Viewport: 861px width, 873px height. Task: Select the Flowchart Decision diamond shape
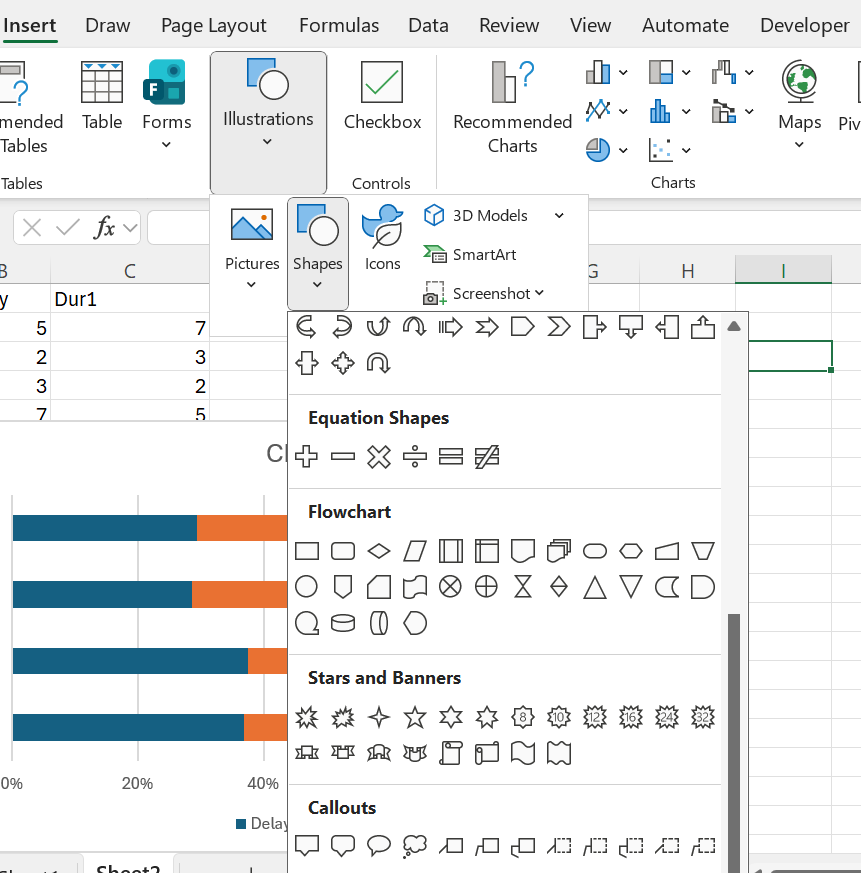379,551
